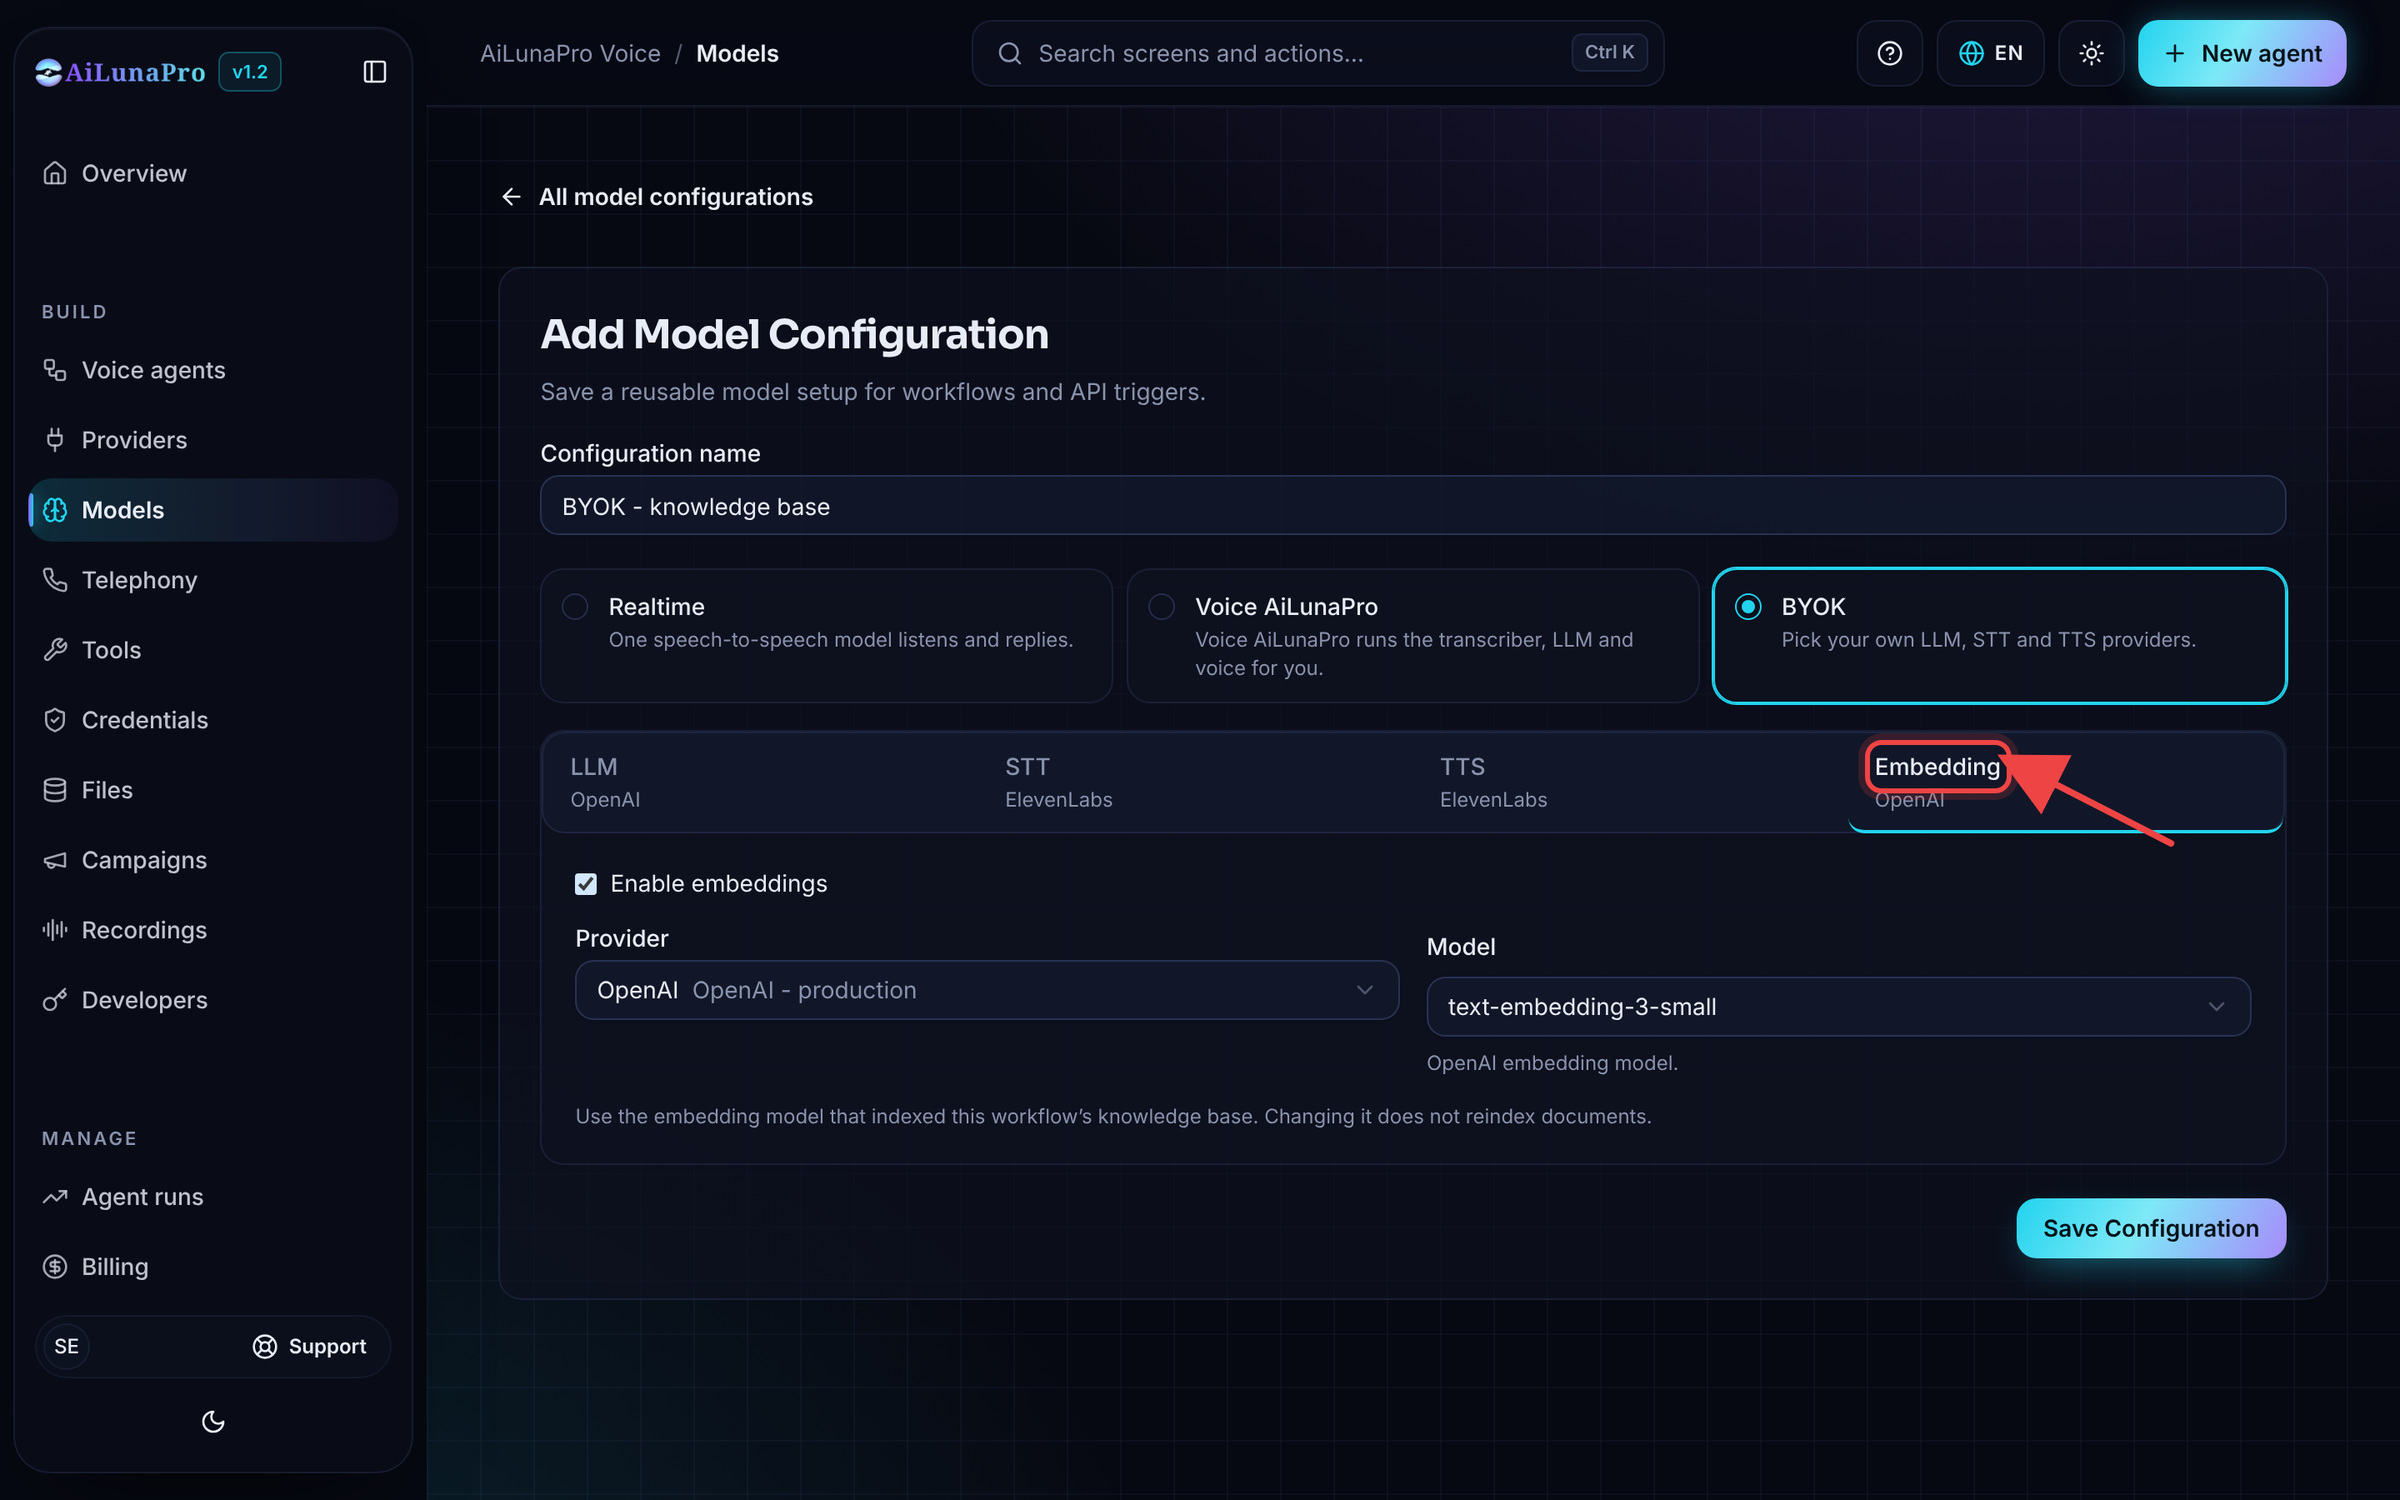This screenshot has width=2400, height=1500.
Task: Collapse the sidebar panel icon
Action: [374, 72]
